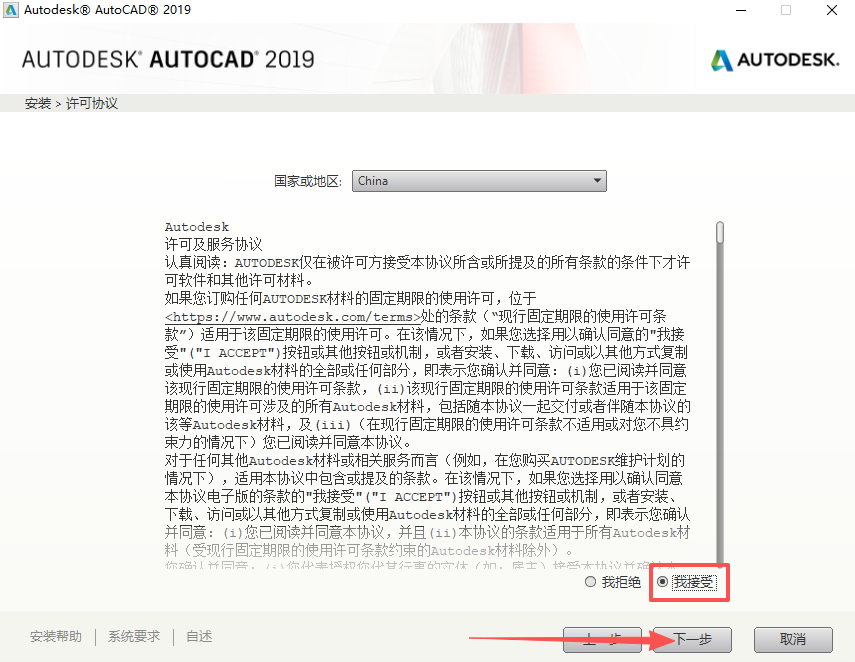Select the 我接受 (I accept) radio button
Screen dimensions: 855x662
662,582
